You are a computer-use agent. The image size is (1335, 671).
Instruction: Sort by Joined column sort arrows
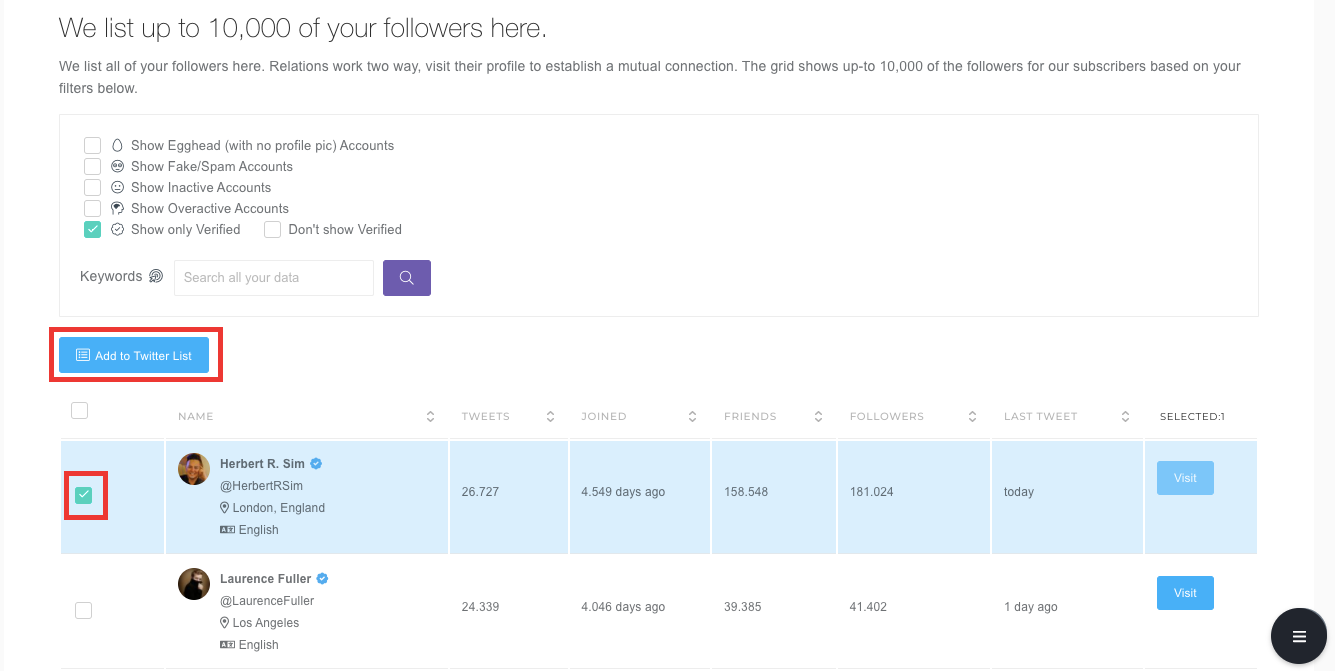(x=693, y=416)
